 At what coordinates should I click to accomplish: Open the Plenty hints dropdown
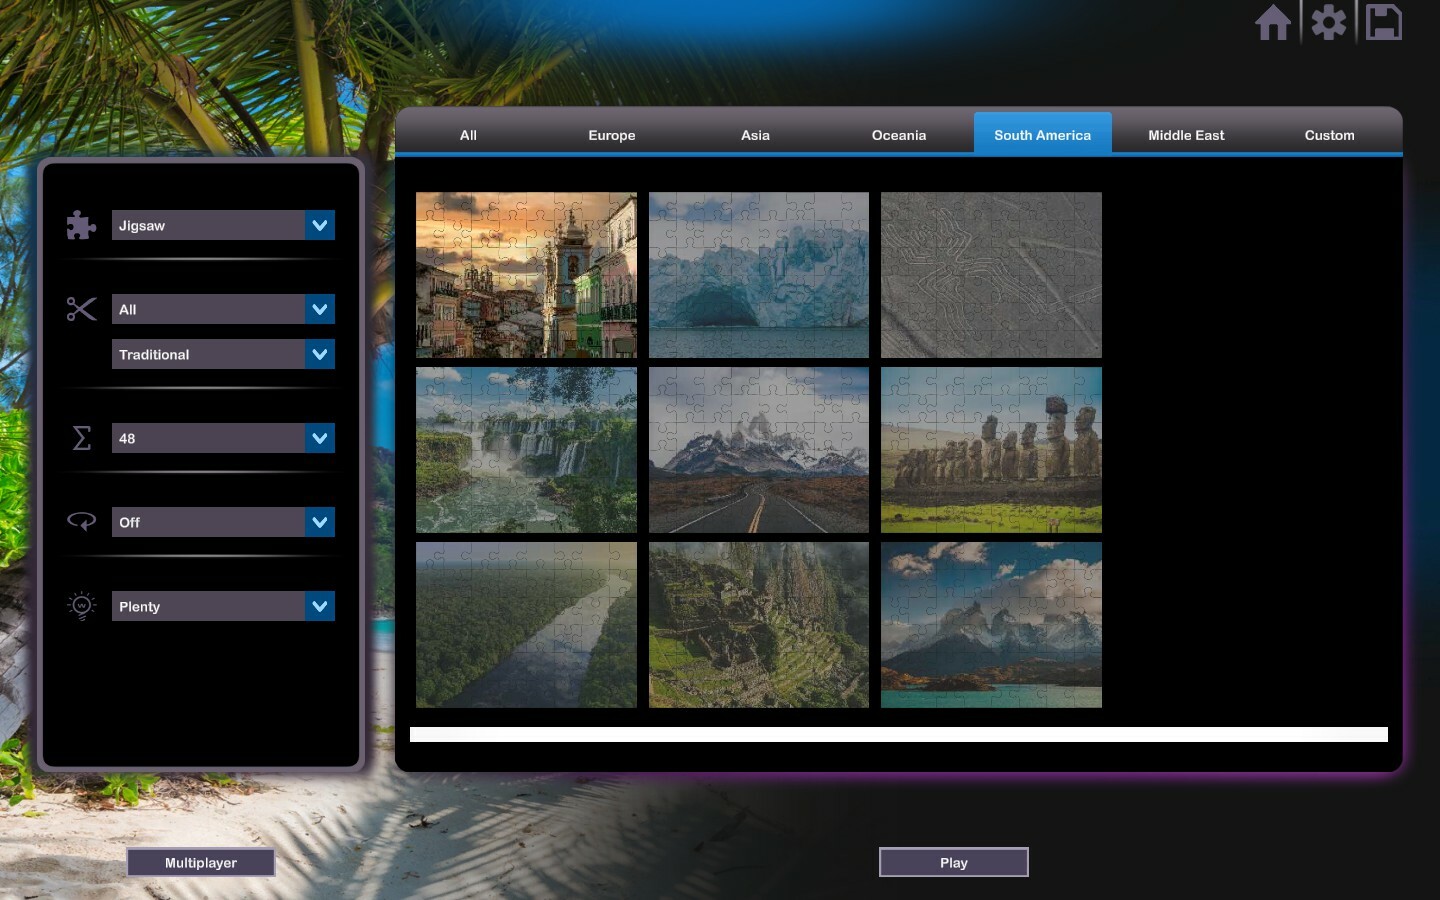(x=223, y=606)
